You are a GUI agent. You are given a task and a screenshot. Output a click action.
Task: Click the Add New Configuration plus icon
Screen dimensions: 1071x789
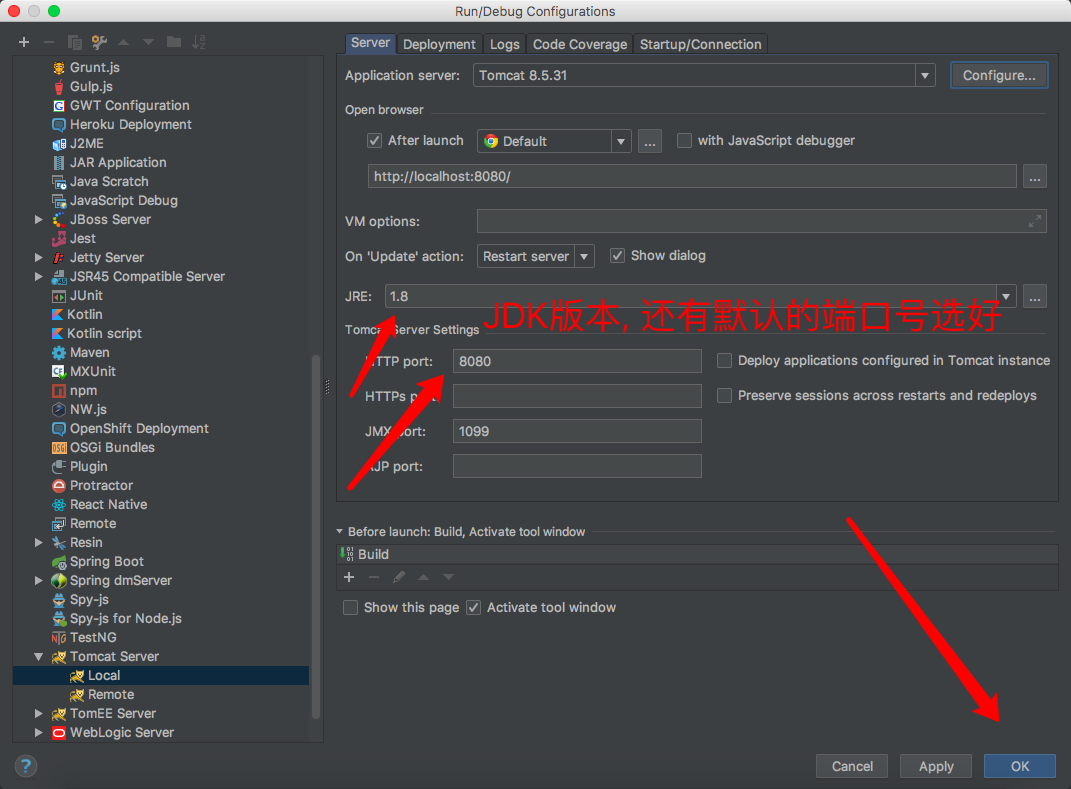(x=24, y=42)
